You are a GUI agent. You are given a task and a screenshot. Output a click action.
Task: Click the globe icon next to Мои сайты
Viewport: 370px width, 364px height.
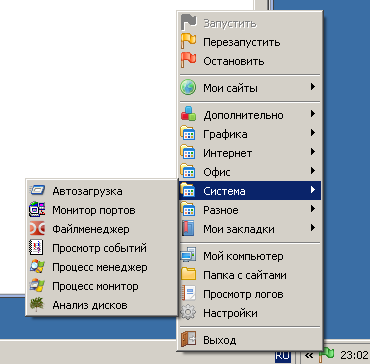click(188, 88)
